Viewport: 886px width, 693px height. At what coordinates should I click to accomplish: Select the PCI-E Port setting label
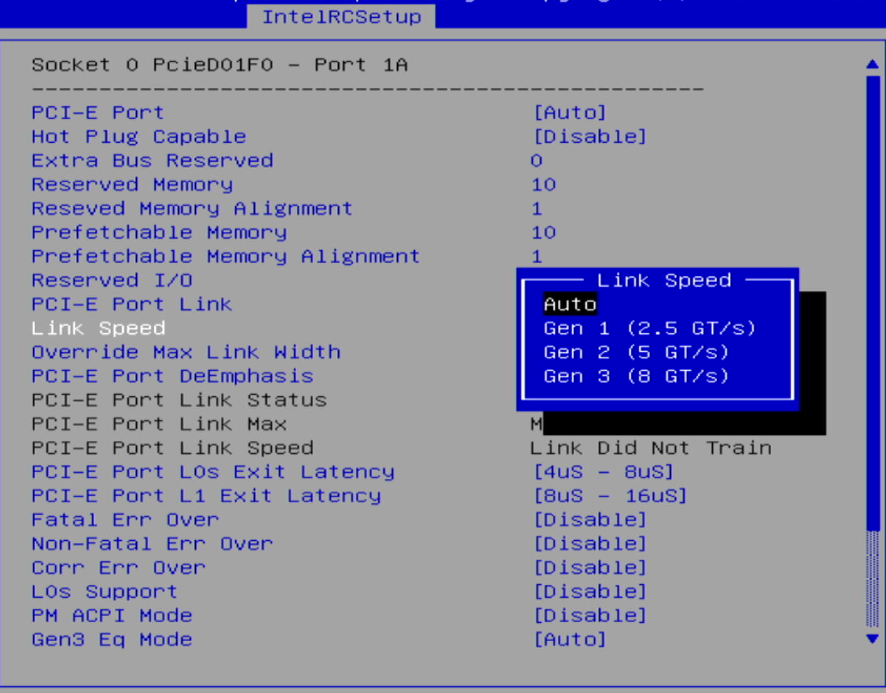click(98, 112)
